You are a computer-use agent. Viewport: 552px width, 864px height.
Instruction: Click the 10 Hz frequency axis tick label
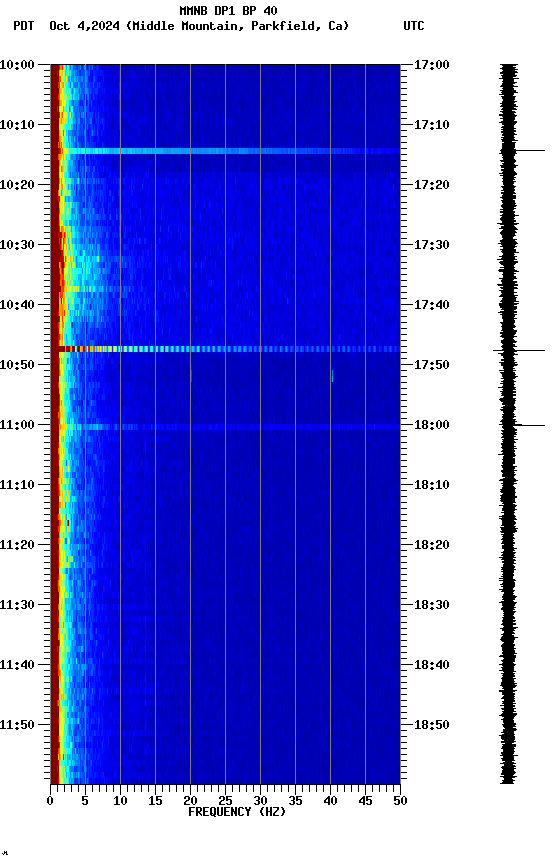(120, 801)
